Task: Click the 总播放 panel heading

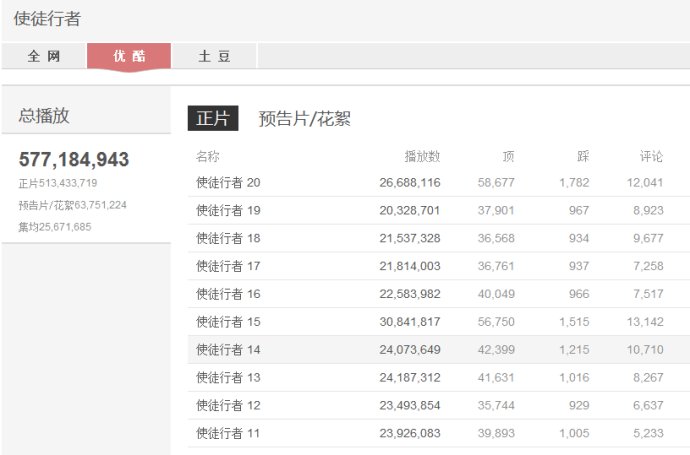Action: pos(44,116)
